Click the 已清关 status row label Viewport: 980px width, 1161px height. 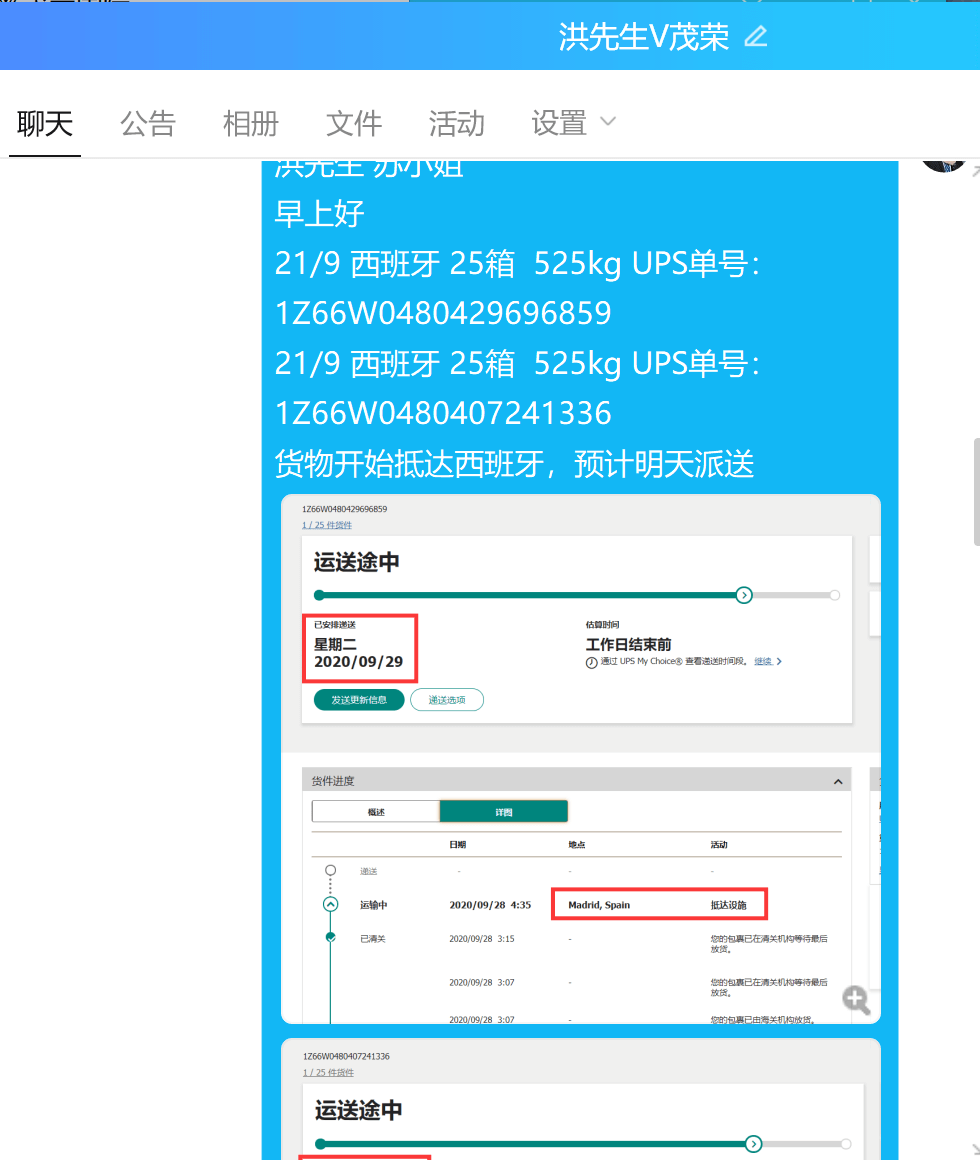372,939
